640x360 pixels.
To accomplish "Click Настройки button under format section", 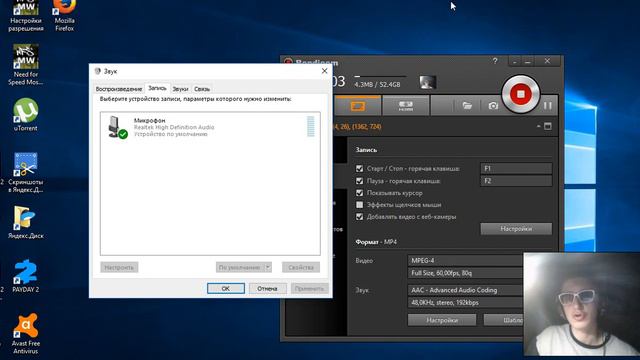I will point(442,320).
